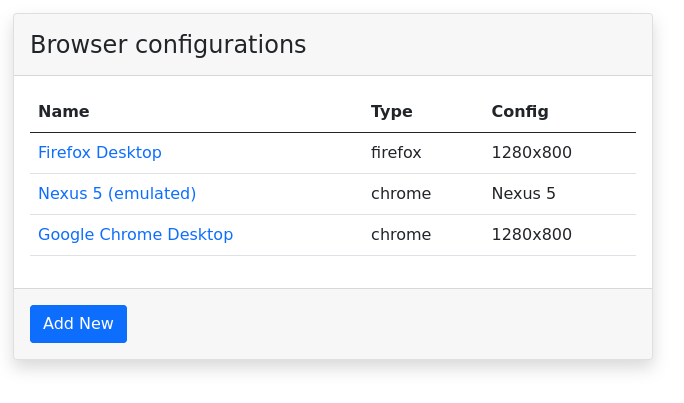Click 1280x800 config in Google Chrome Desktop row

click(x=531, y=235)
